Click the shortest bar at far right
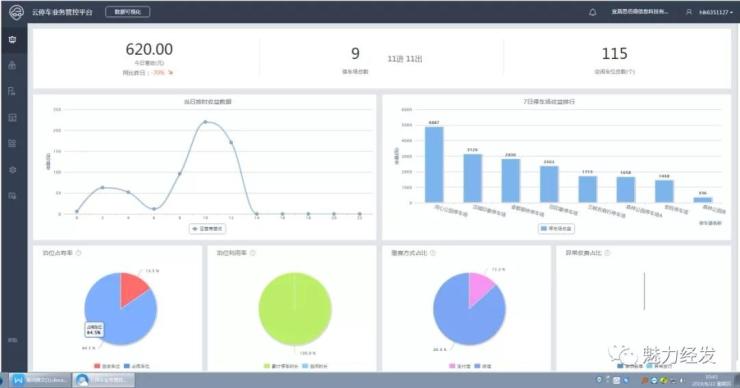The image size is (740, 388). point(703,200)
